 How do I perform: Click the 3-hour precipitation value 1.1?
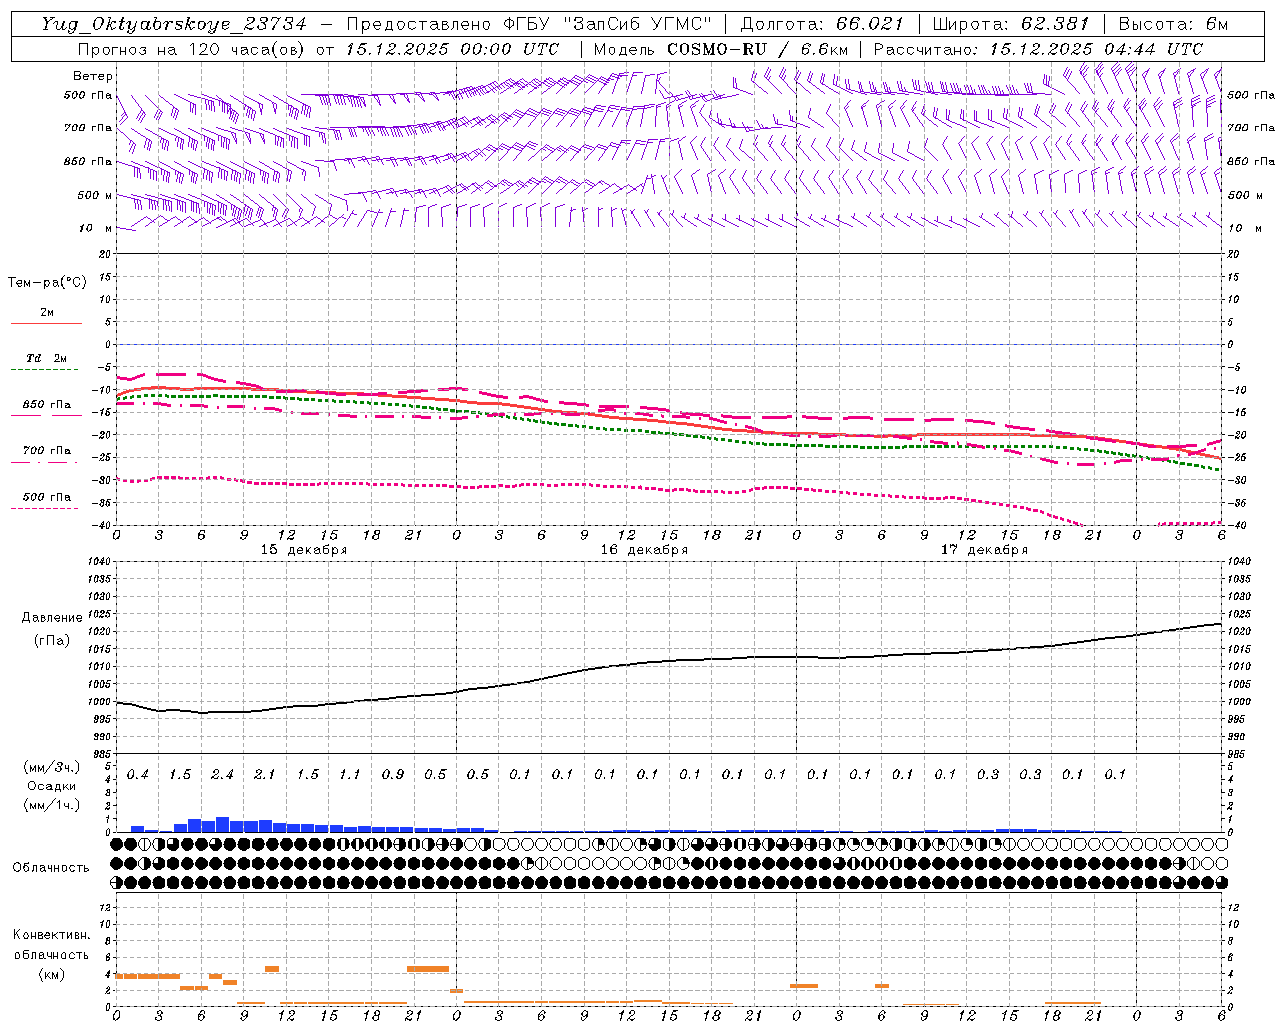(350, 775)
